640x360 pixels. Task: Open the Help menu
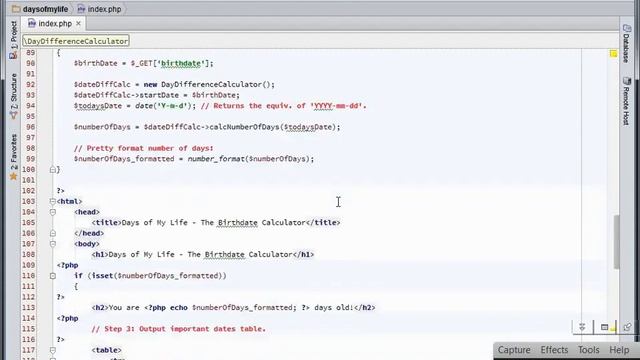[619, 350]
